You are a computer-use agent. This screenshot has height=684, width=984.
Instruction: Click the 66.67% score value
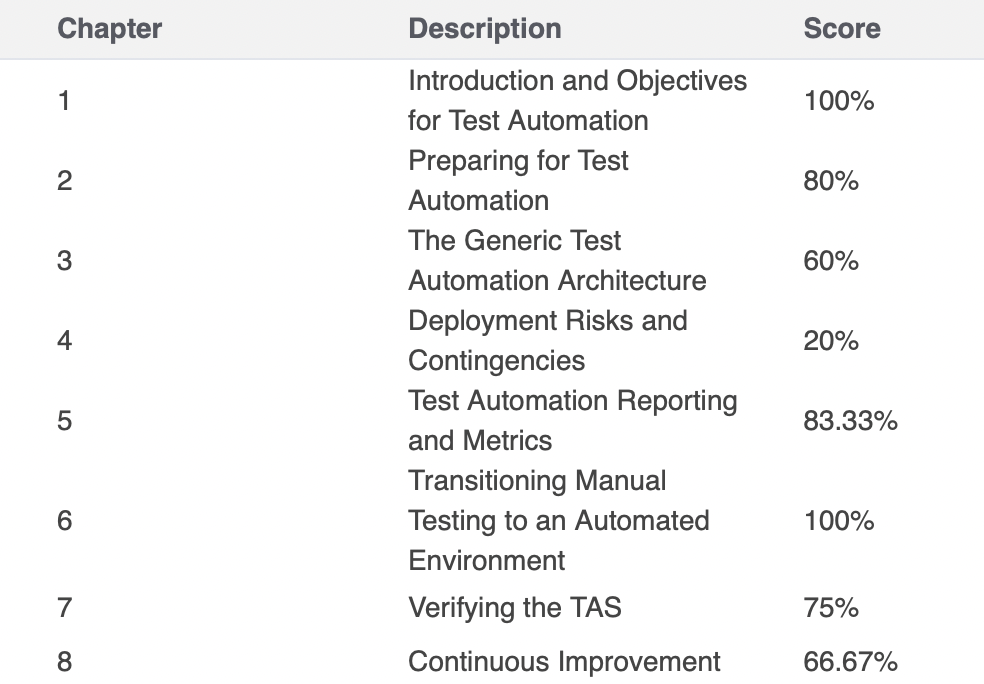(x=849, y=661)
